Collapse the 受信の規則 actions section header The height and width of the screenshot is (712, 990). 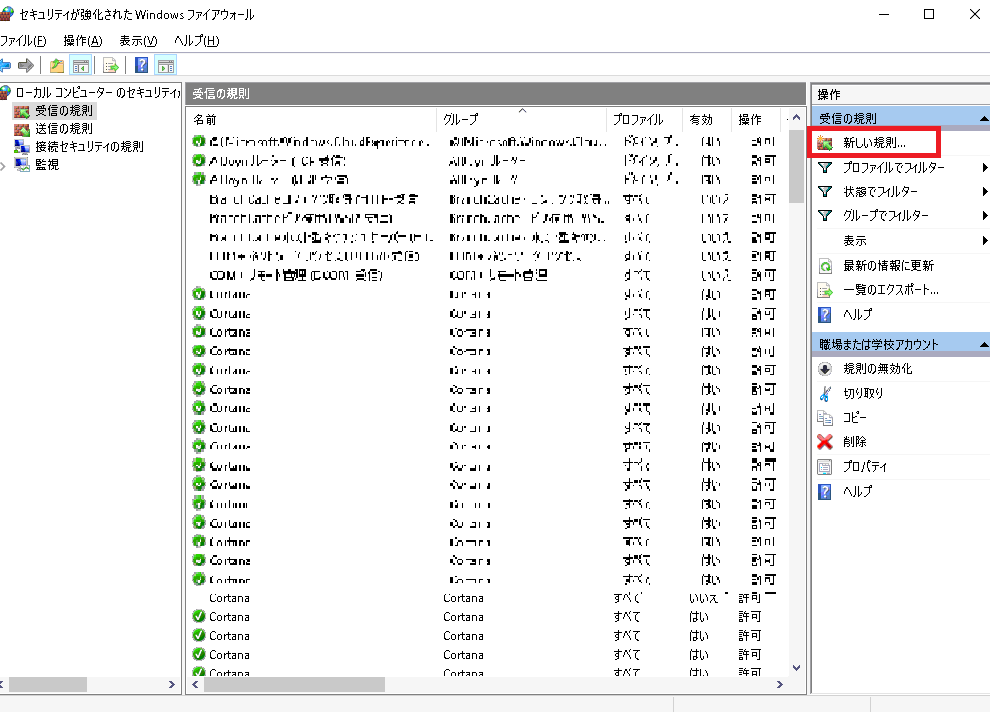tap(983, 119)
